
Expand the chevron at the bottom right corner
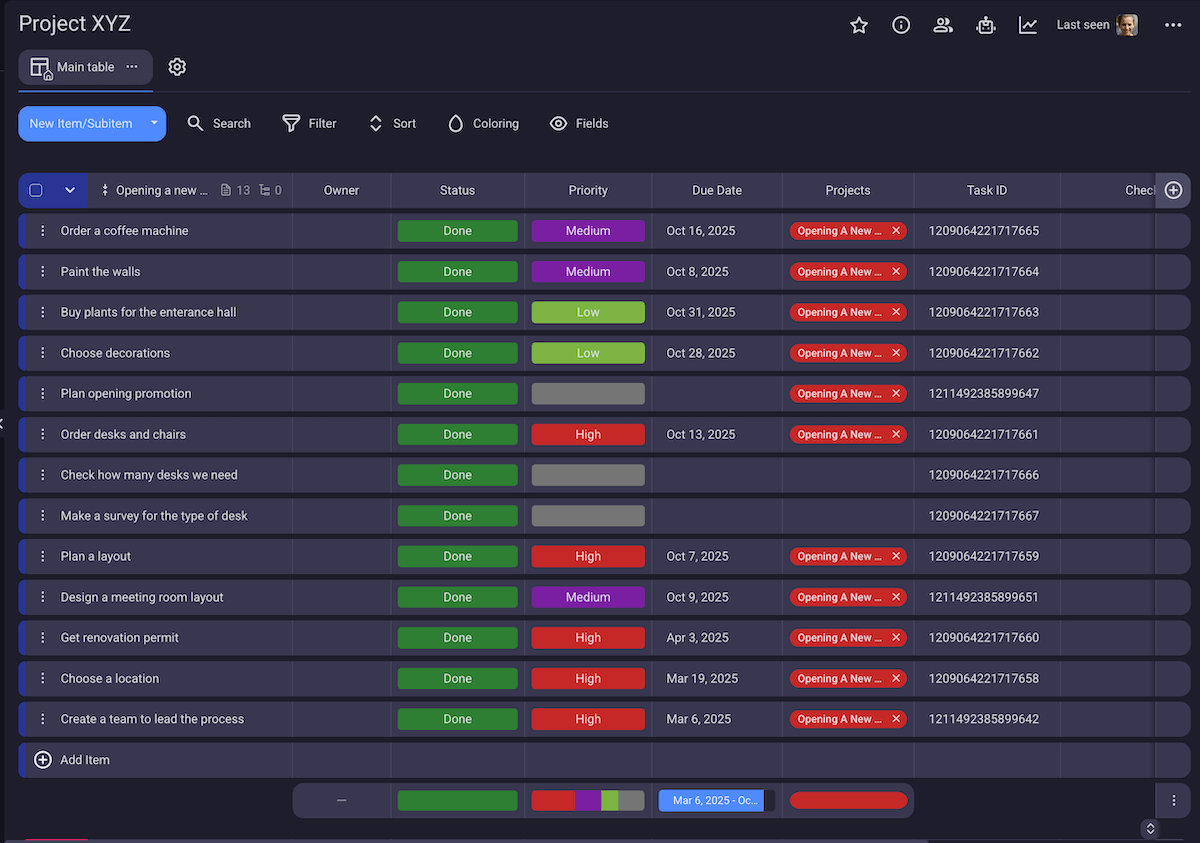pos(1150,829)
